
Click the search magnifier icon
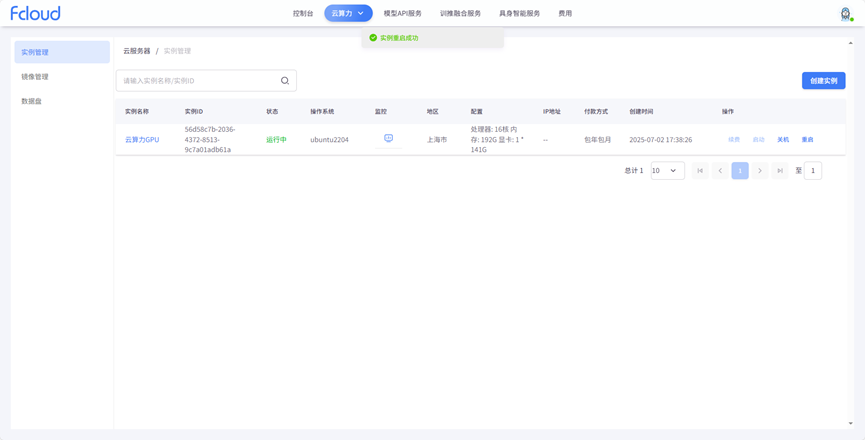click(285, 81)
